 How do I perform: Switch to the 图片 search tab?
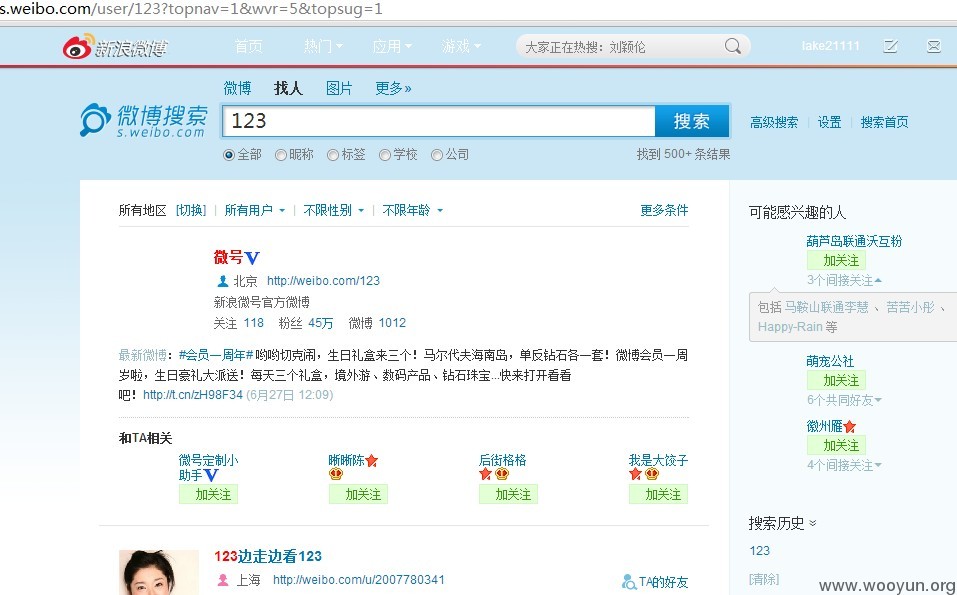(339, 88)
